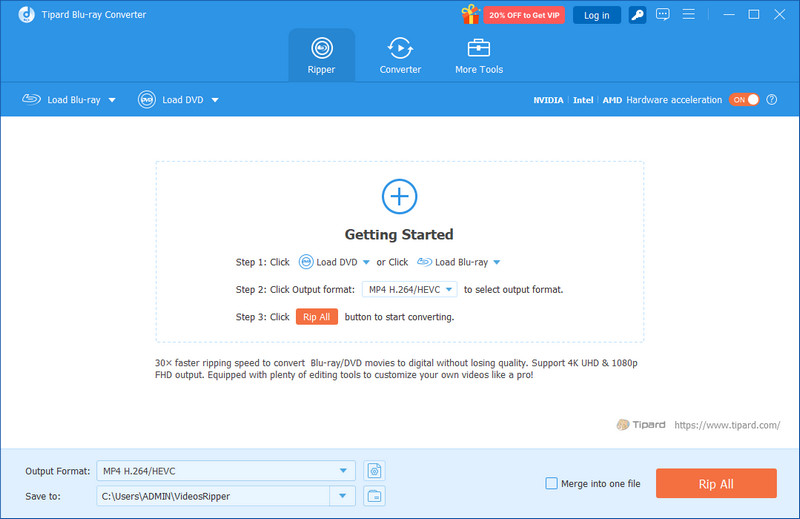The image size is (800, 519).
Task: Expand the Load DVD toolbar dropdown arrow
Action: click(215, 100)
